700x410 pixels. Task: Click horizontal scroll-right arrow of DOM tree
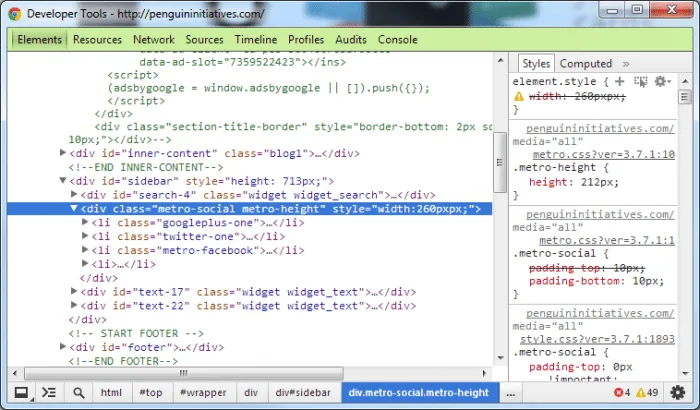485,373
